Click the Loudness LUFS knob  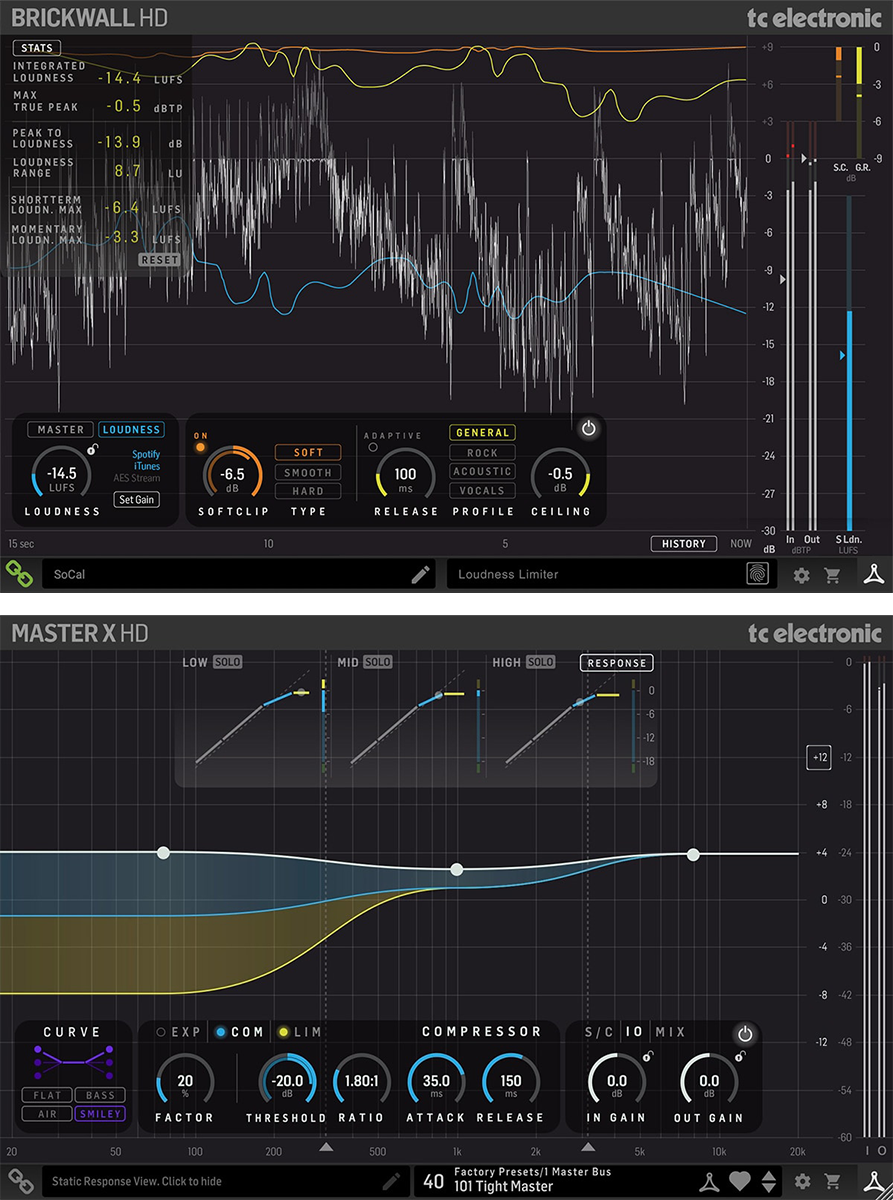62,473
